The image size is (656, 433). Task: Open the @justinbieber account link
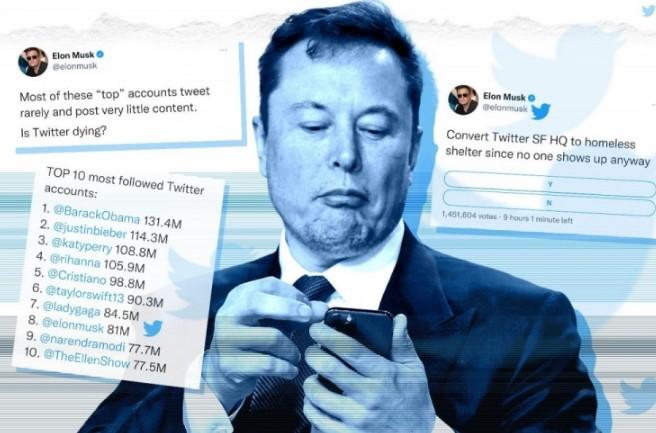(90, 231)
